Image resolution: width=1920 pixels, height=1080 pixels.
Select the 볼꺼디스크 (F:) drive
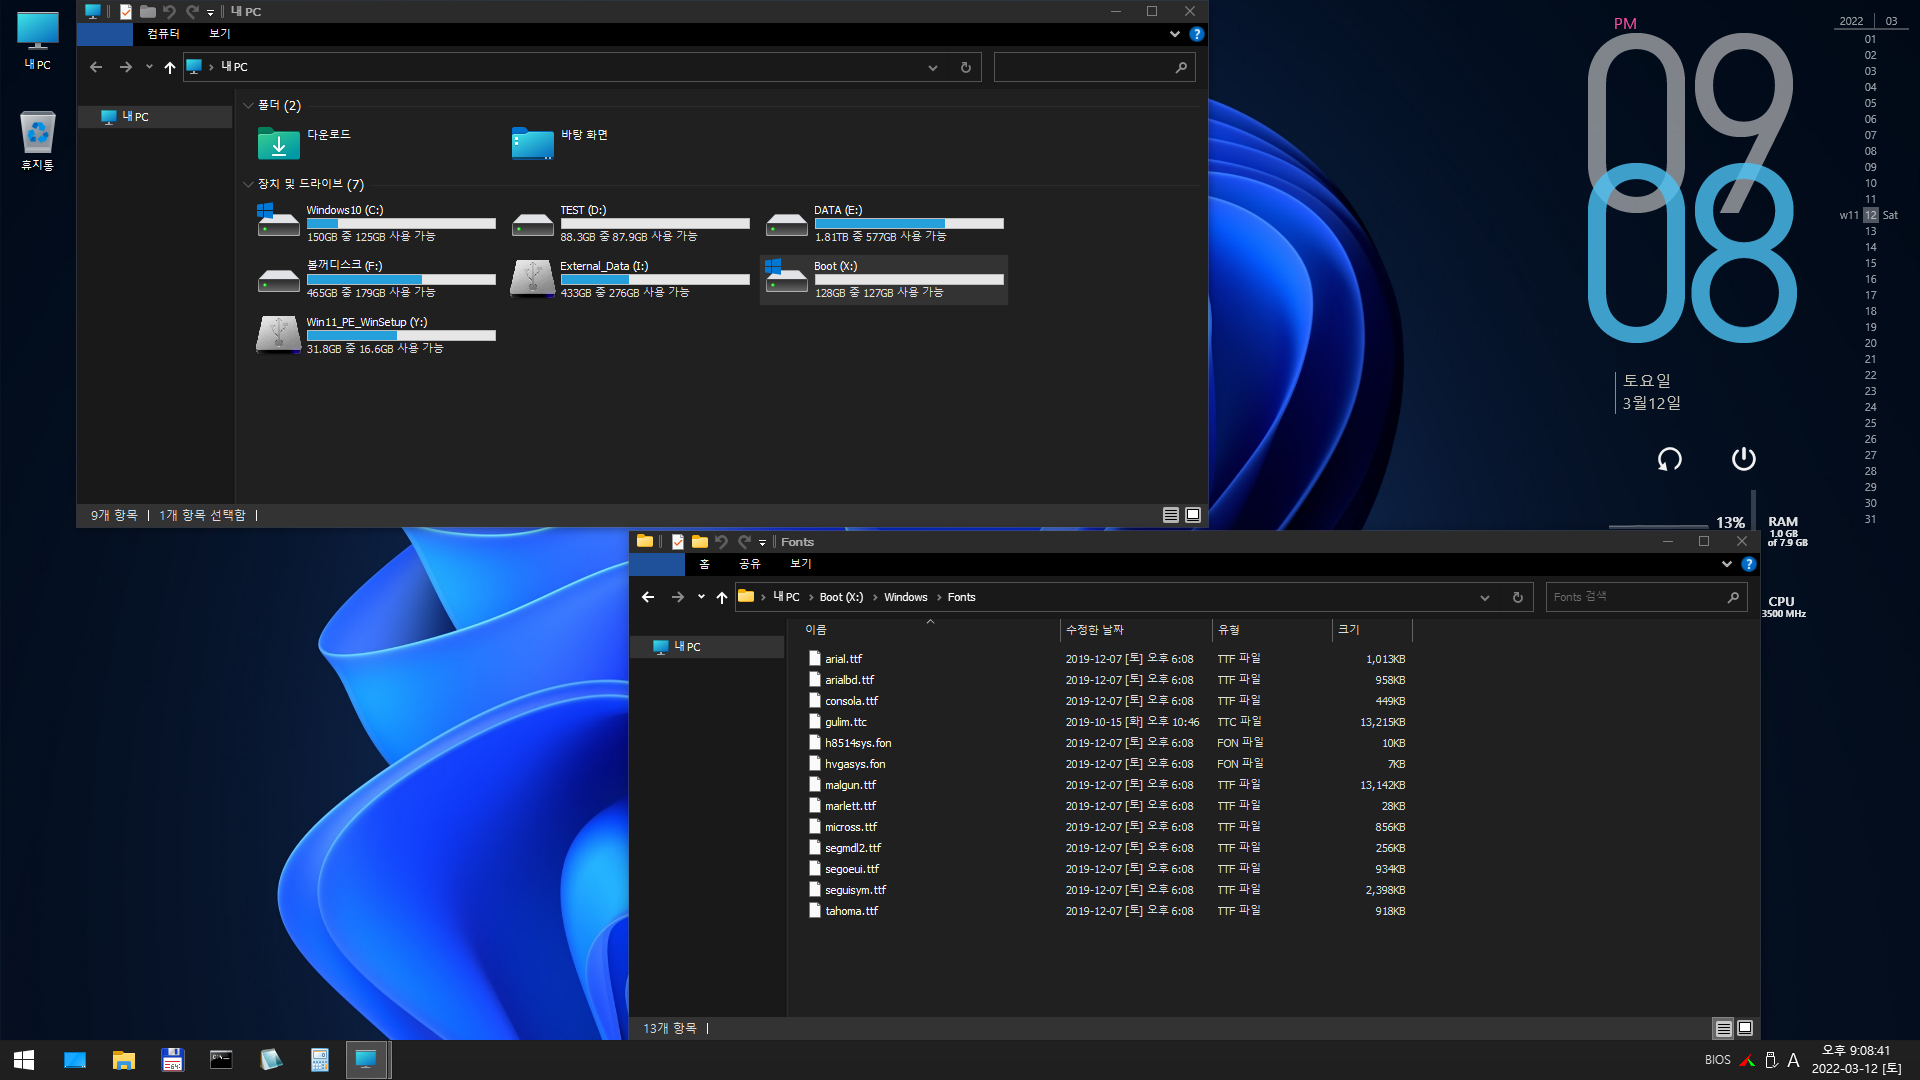tap(376, 279)
